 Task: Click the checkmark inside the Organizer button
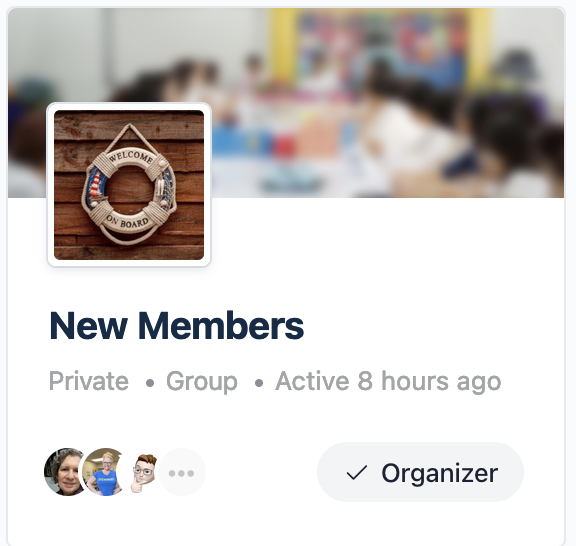coord(357,473)
